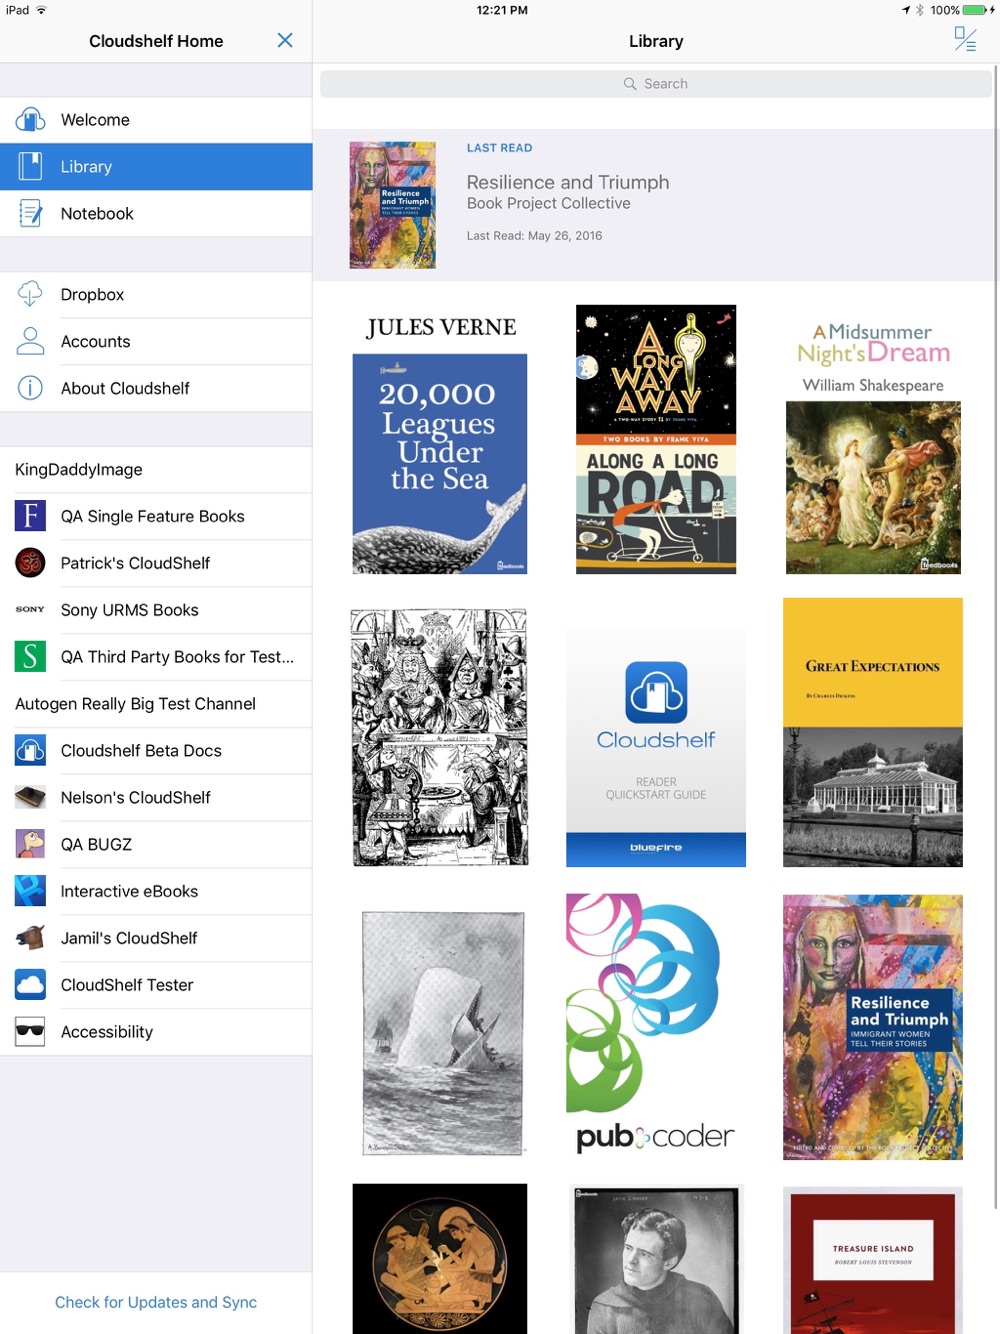1000x1334 pixels.
Task: Toggle the library list view icon
Action: [965, 40]
